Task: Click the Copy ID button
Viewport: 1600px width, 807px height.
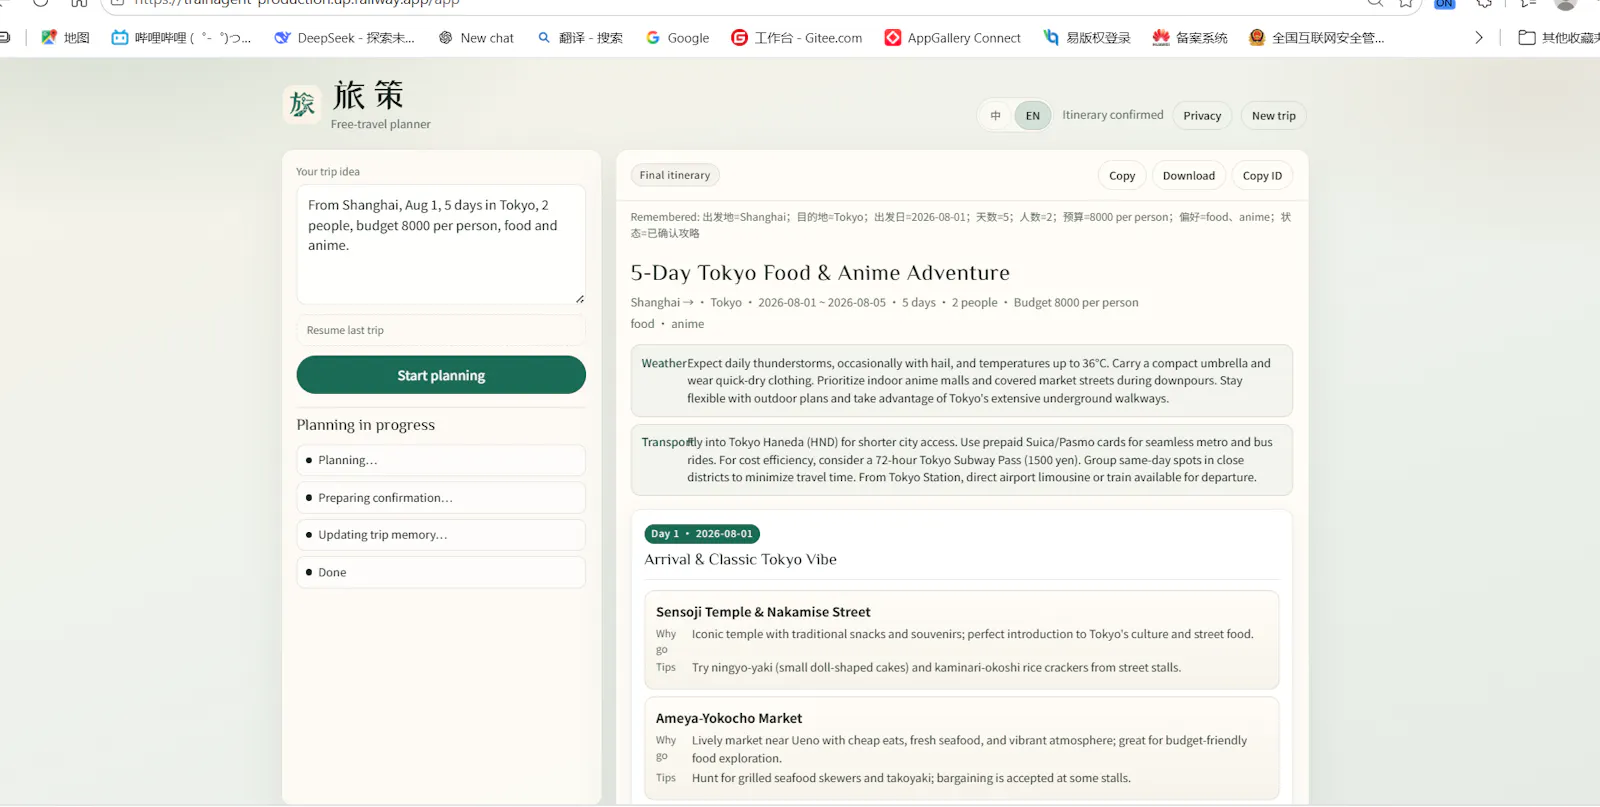Action: [1262, 176]
